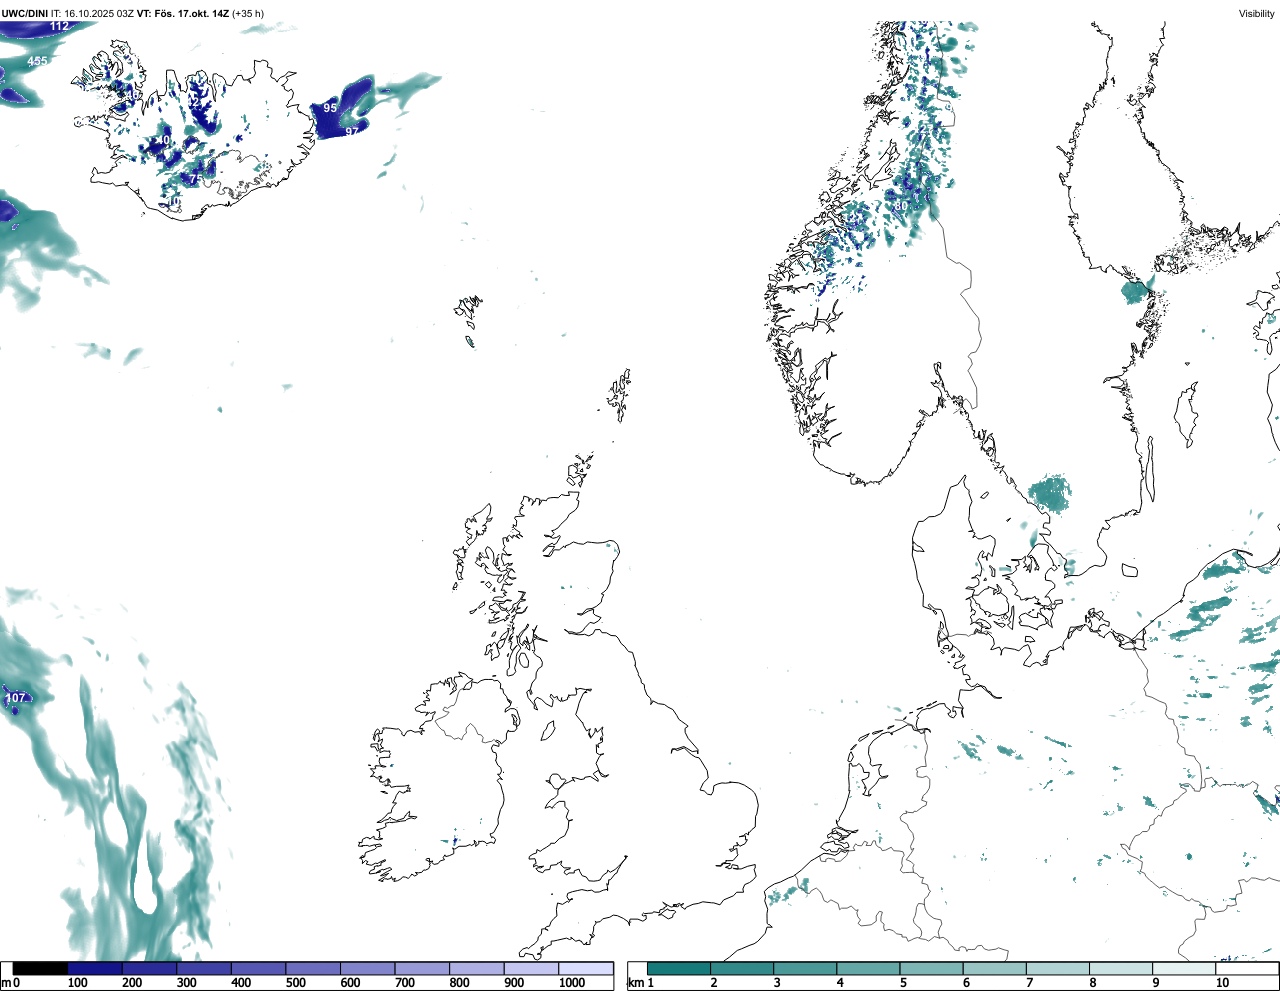Click the 400–500 m legend color swatch

pos(258,968)
